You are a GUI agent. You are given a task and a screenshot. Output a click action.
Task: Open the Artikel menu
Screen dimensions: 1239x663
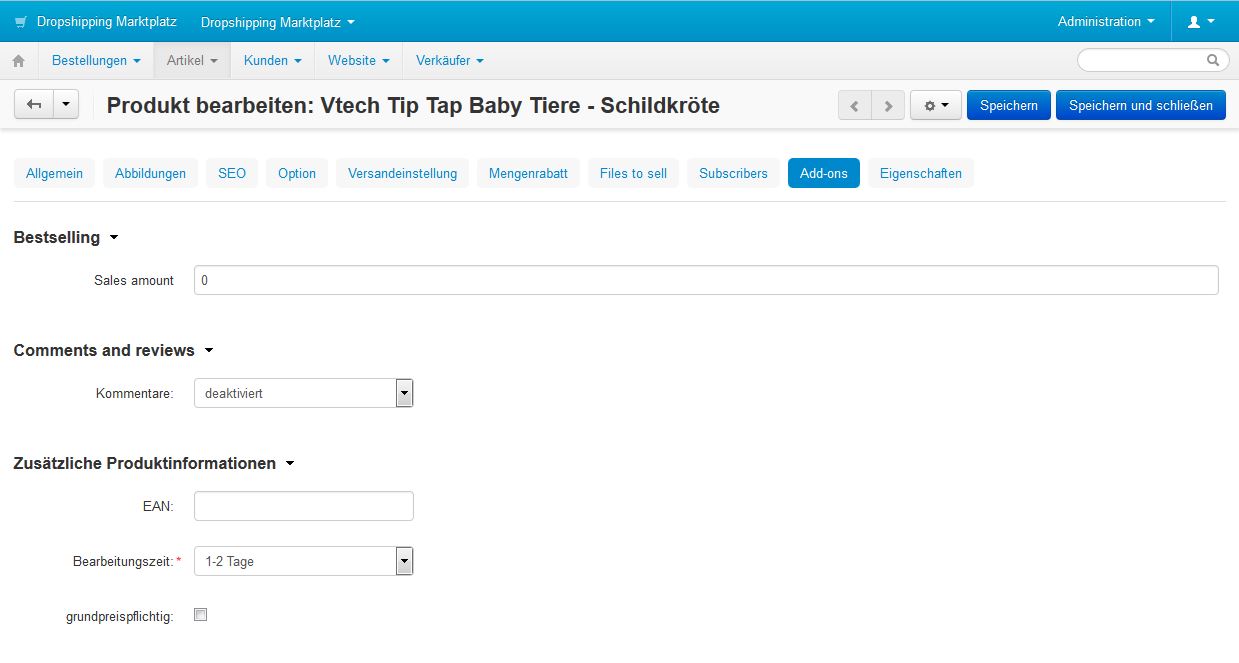(x=192, y=60)
